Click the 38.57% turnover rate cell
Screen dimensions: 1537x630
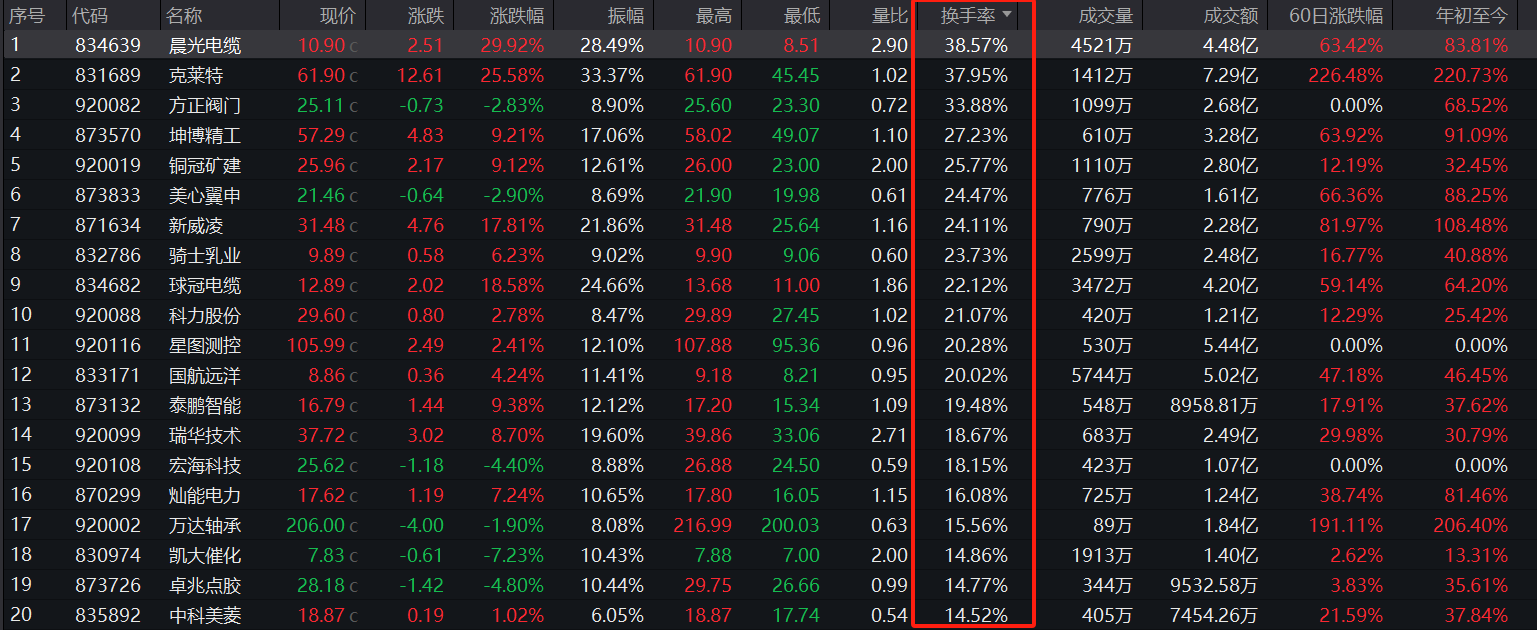point(976,45)
